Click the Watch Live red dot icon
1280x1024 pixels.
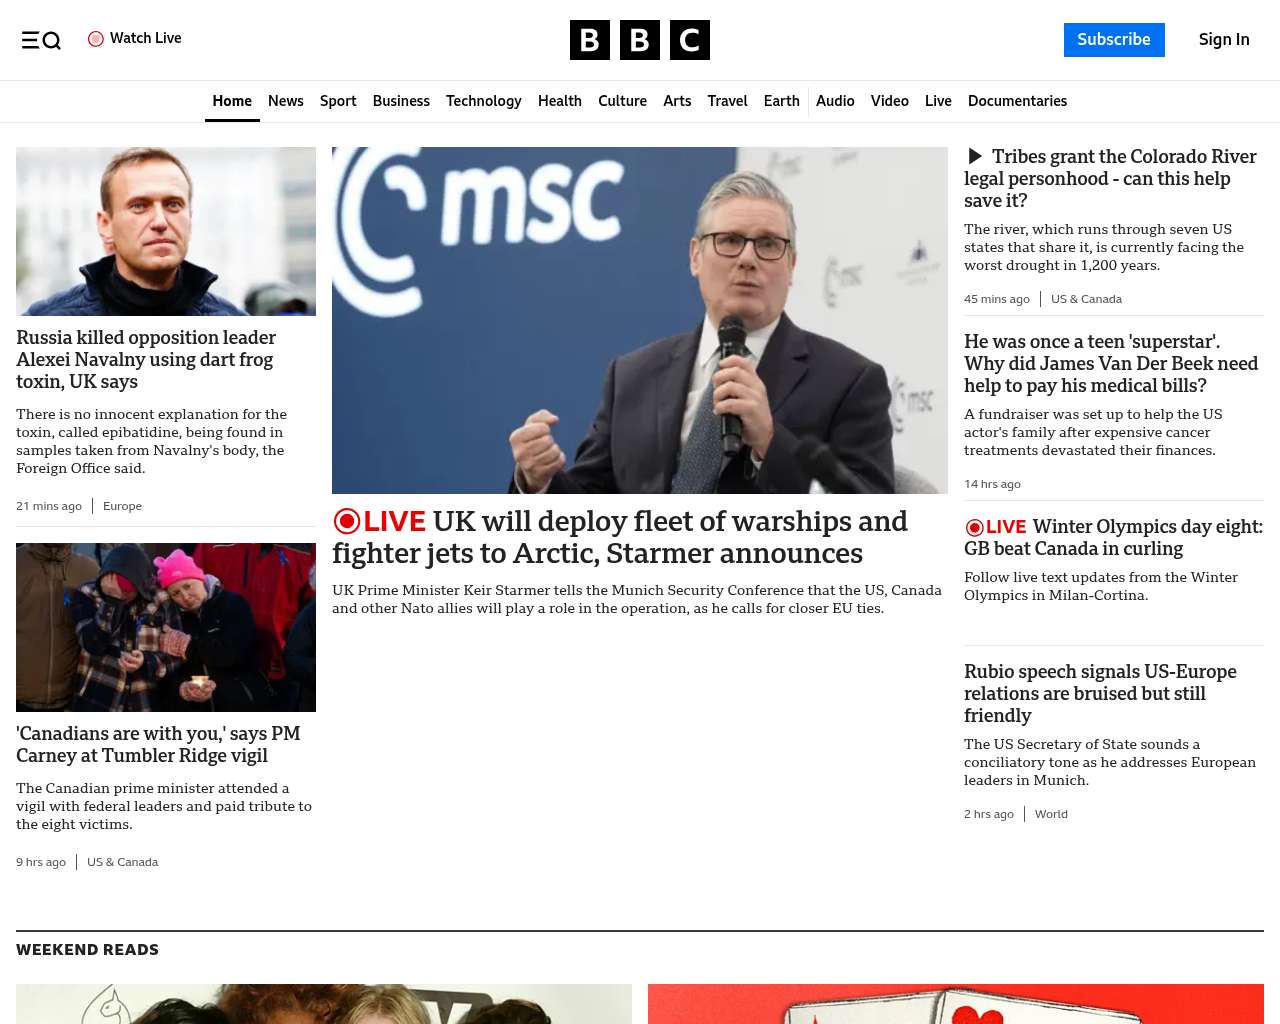pyautogui.click(x=96, y=39)
